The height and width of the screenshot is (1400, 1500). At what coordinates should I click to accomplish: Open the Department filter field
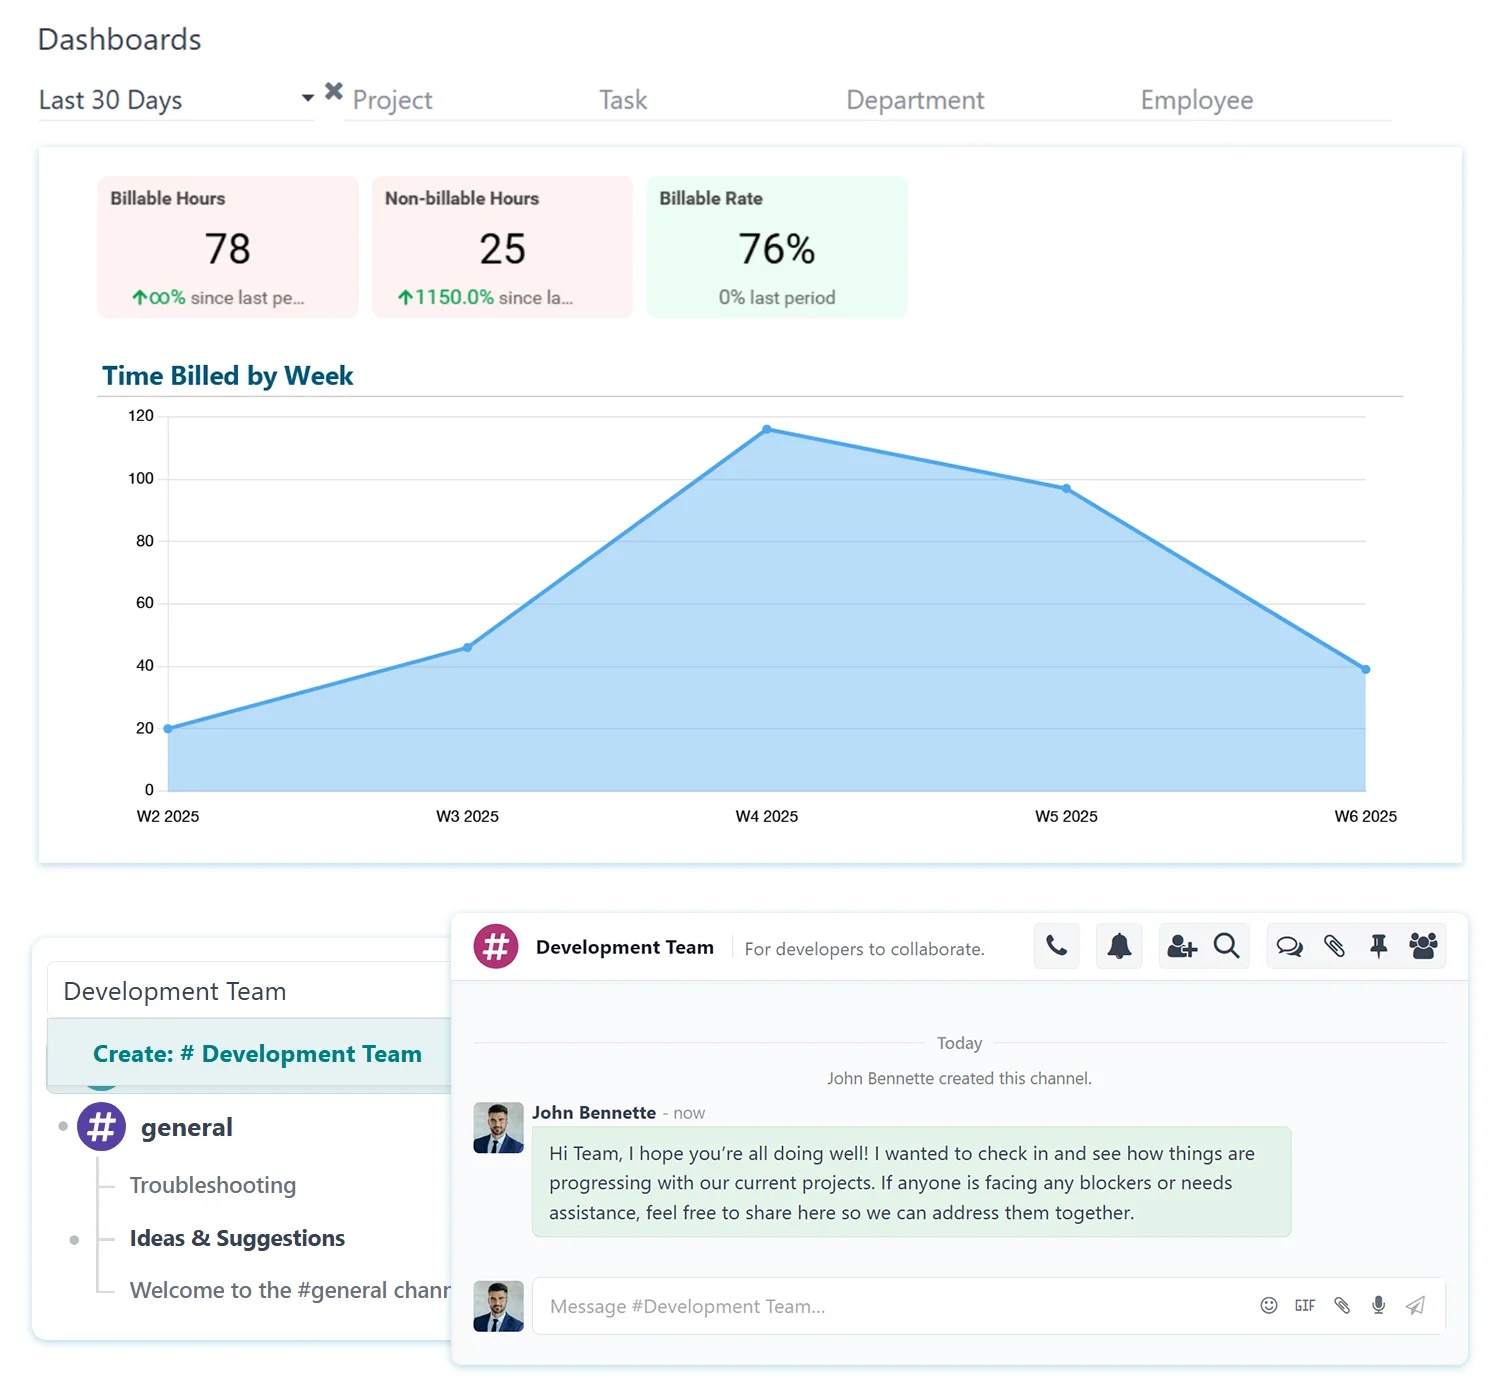click(x=986, y=100)
